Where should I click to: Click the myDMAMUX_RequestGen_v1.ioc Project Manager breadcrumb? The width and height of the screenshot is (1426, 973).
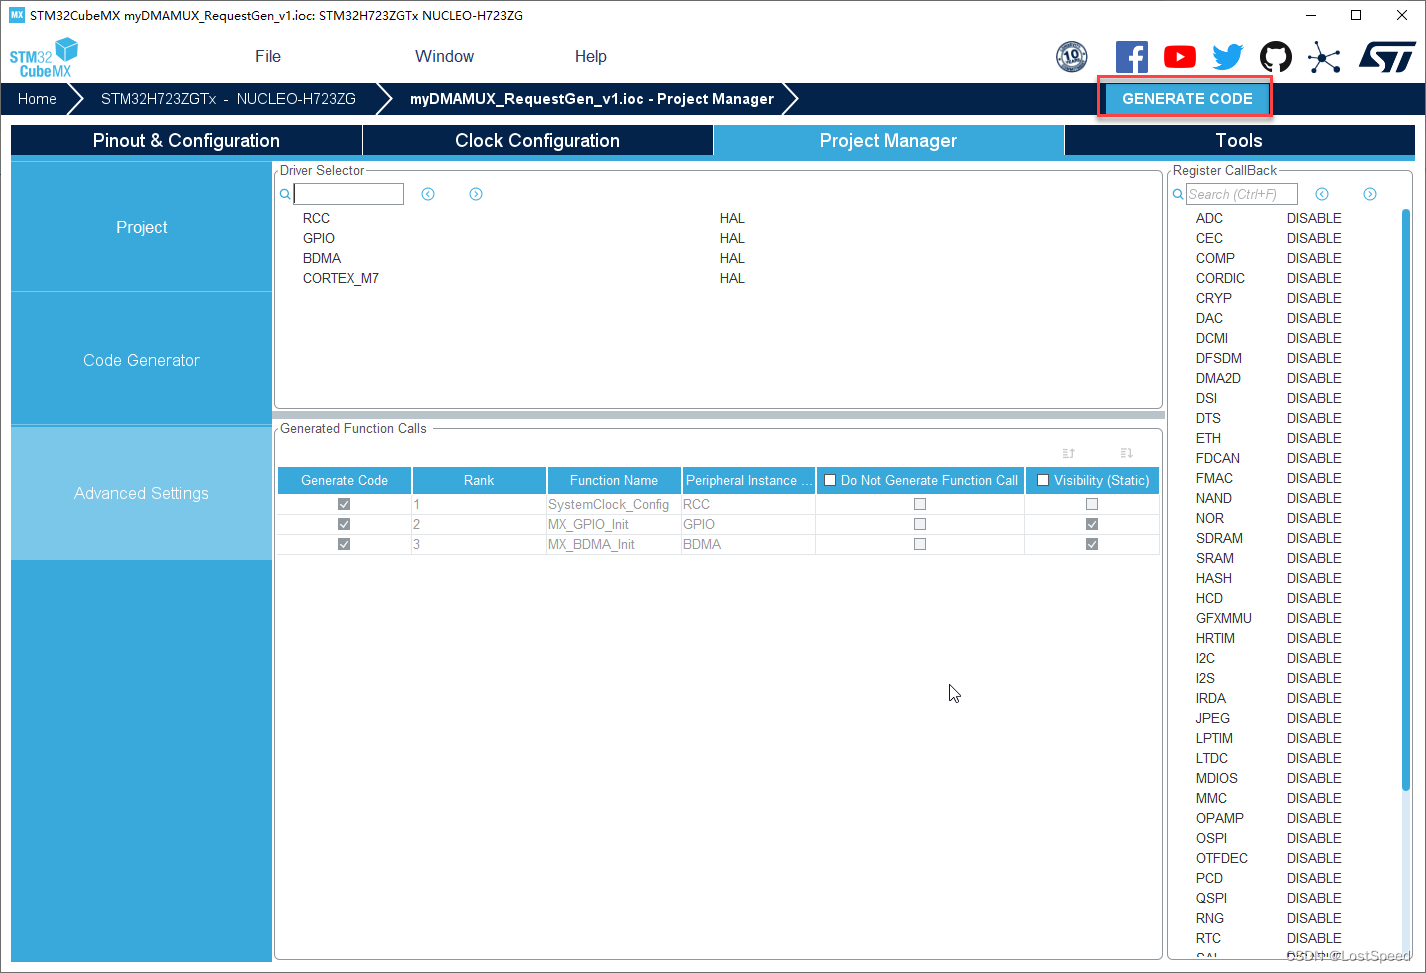click(592, 99)
